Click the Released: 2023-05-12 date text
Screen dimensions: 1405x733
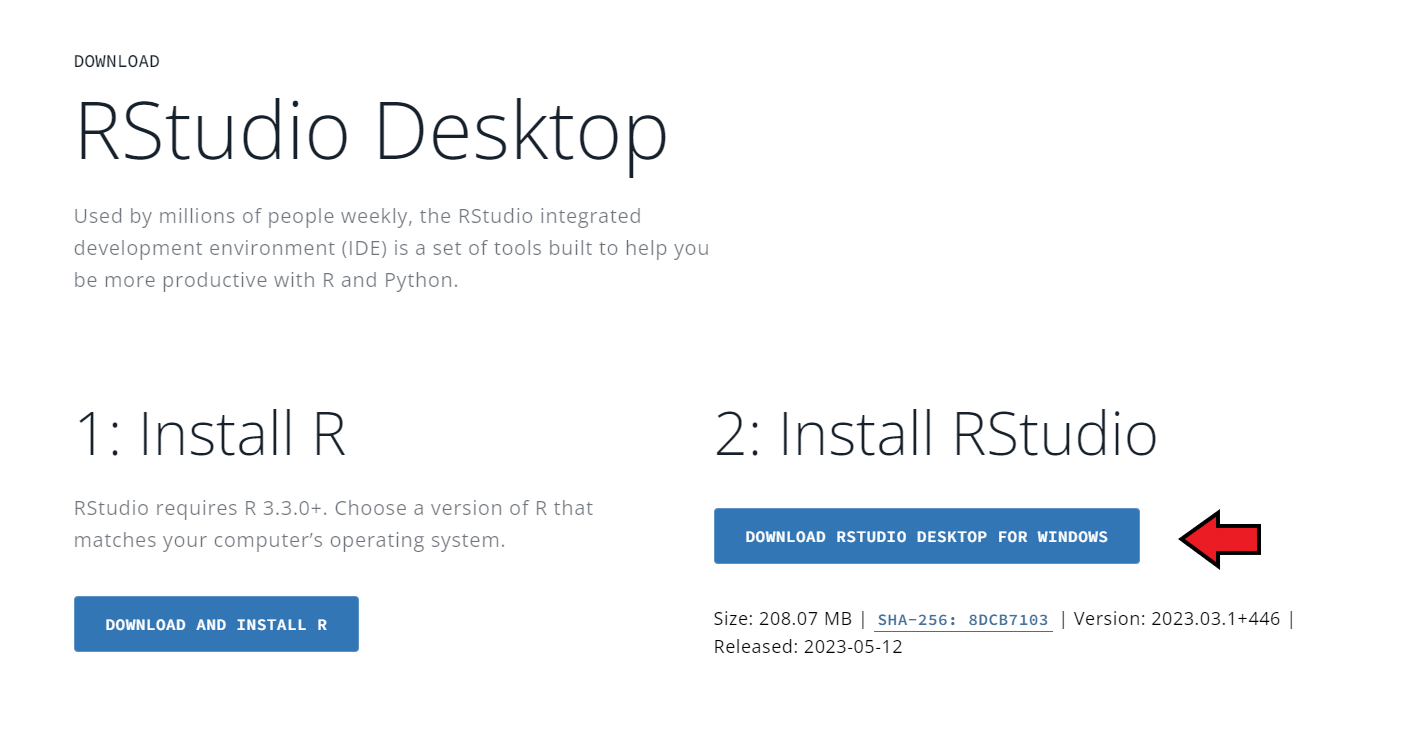tap(807, 647)
